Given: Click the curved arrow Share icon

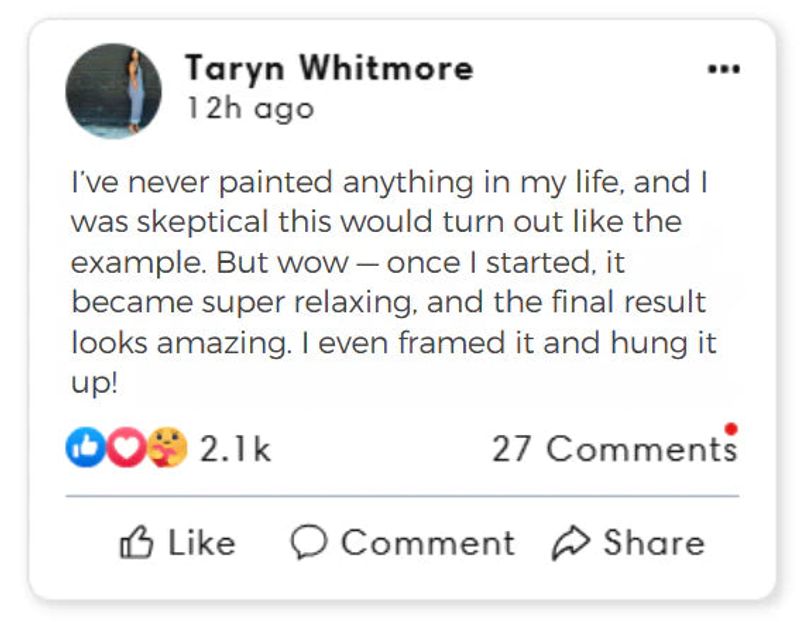Looking at the screenshot, I should pos(571,543).
